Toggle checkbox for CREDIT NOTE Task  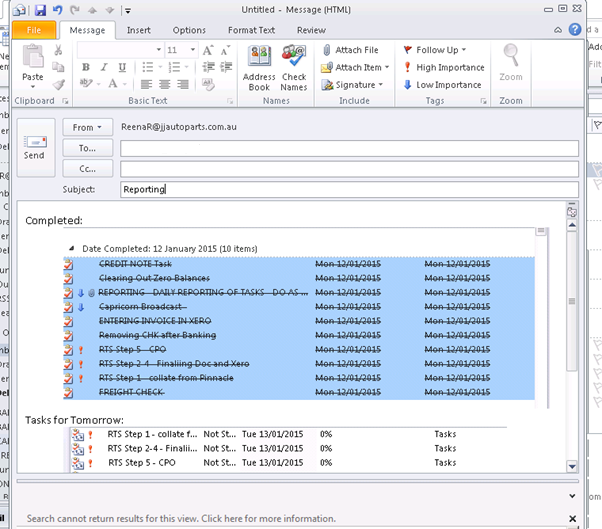[68, 264]
